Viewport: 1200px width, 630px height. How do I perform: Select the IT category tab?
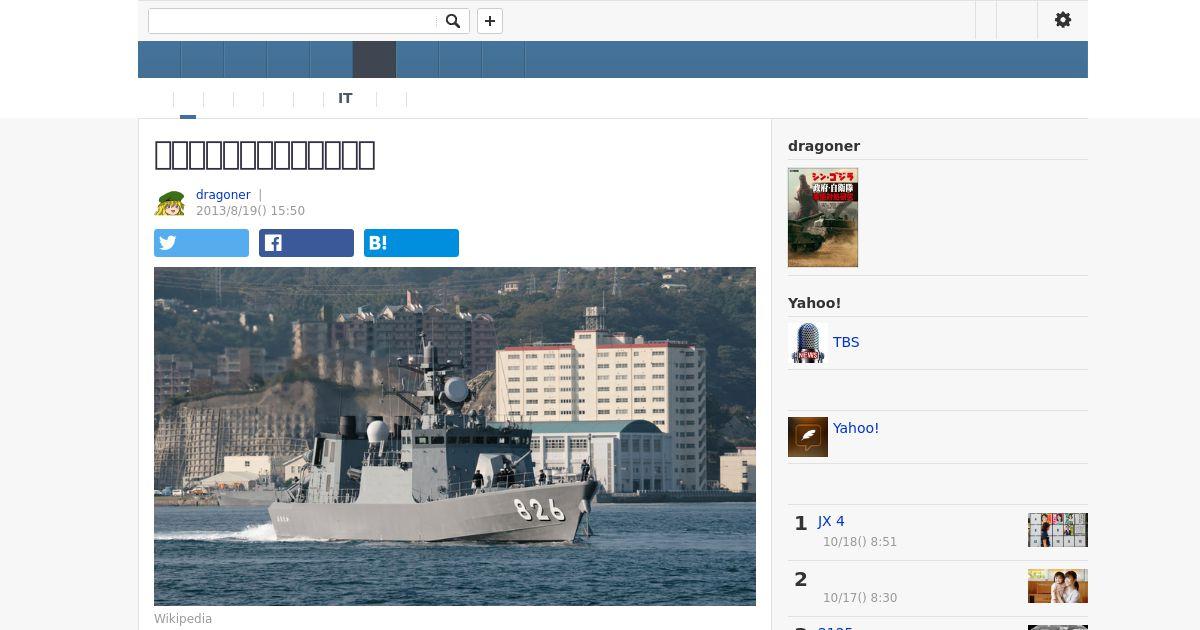345,99
